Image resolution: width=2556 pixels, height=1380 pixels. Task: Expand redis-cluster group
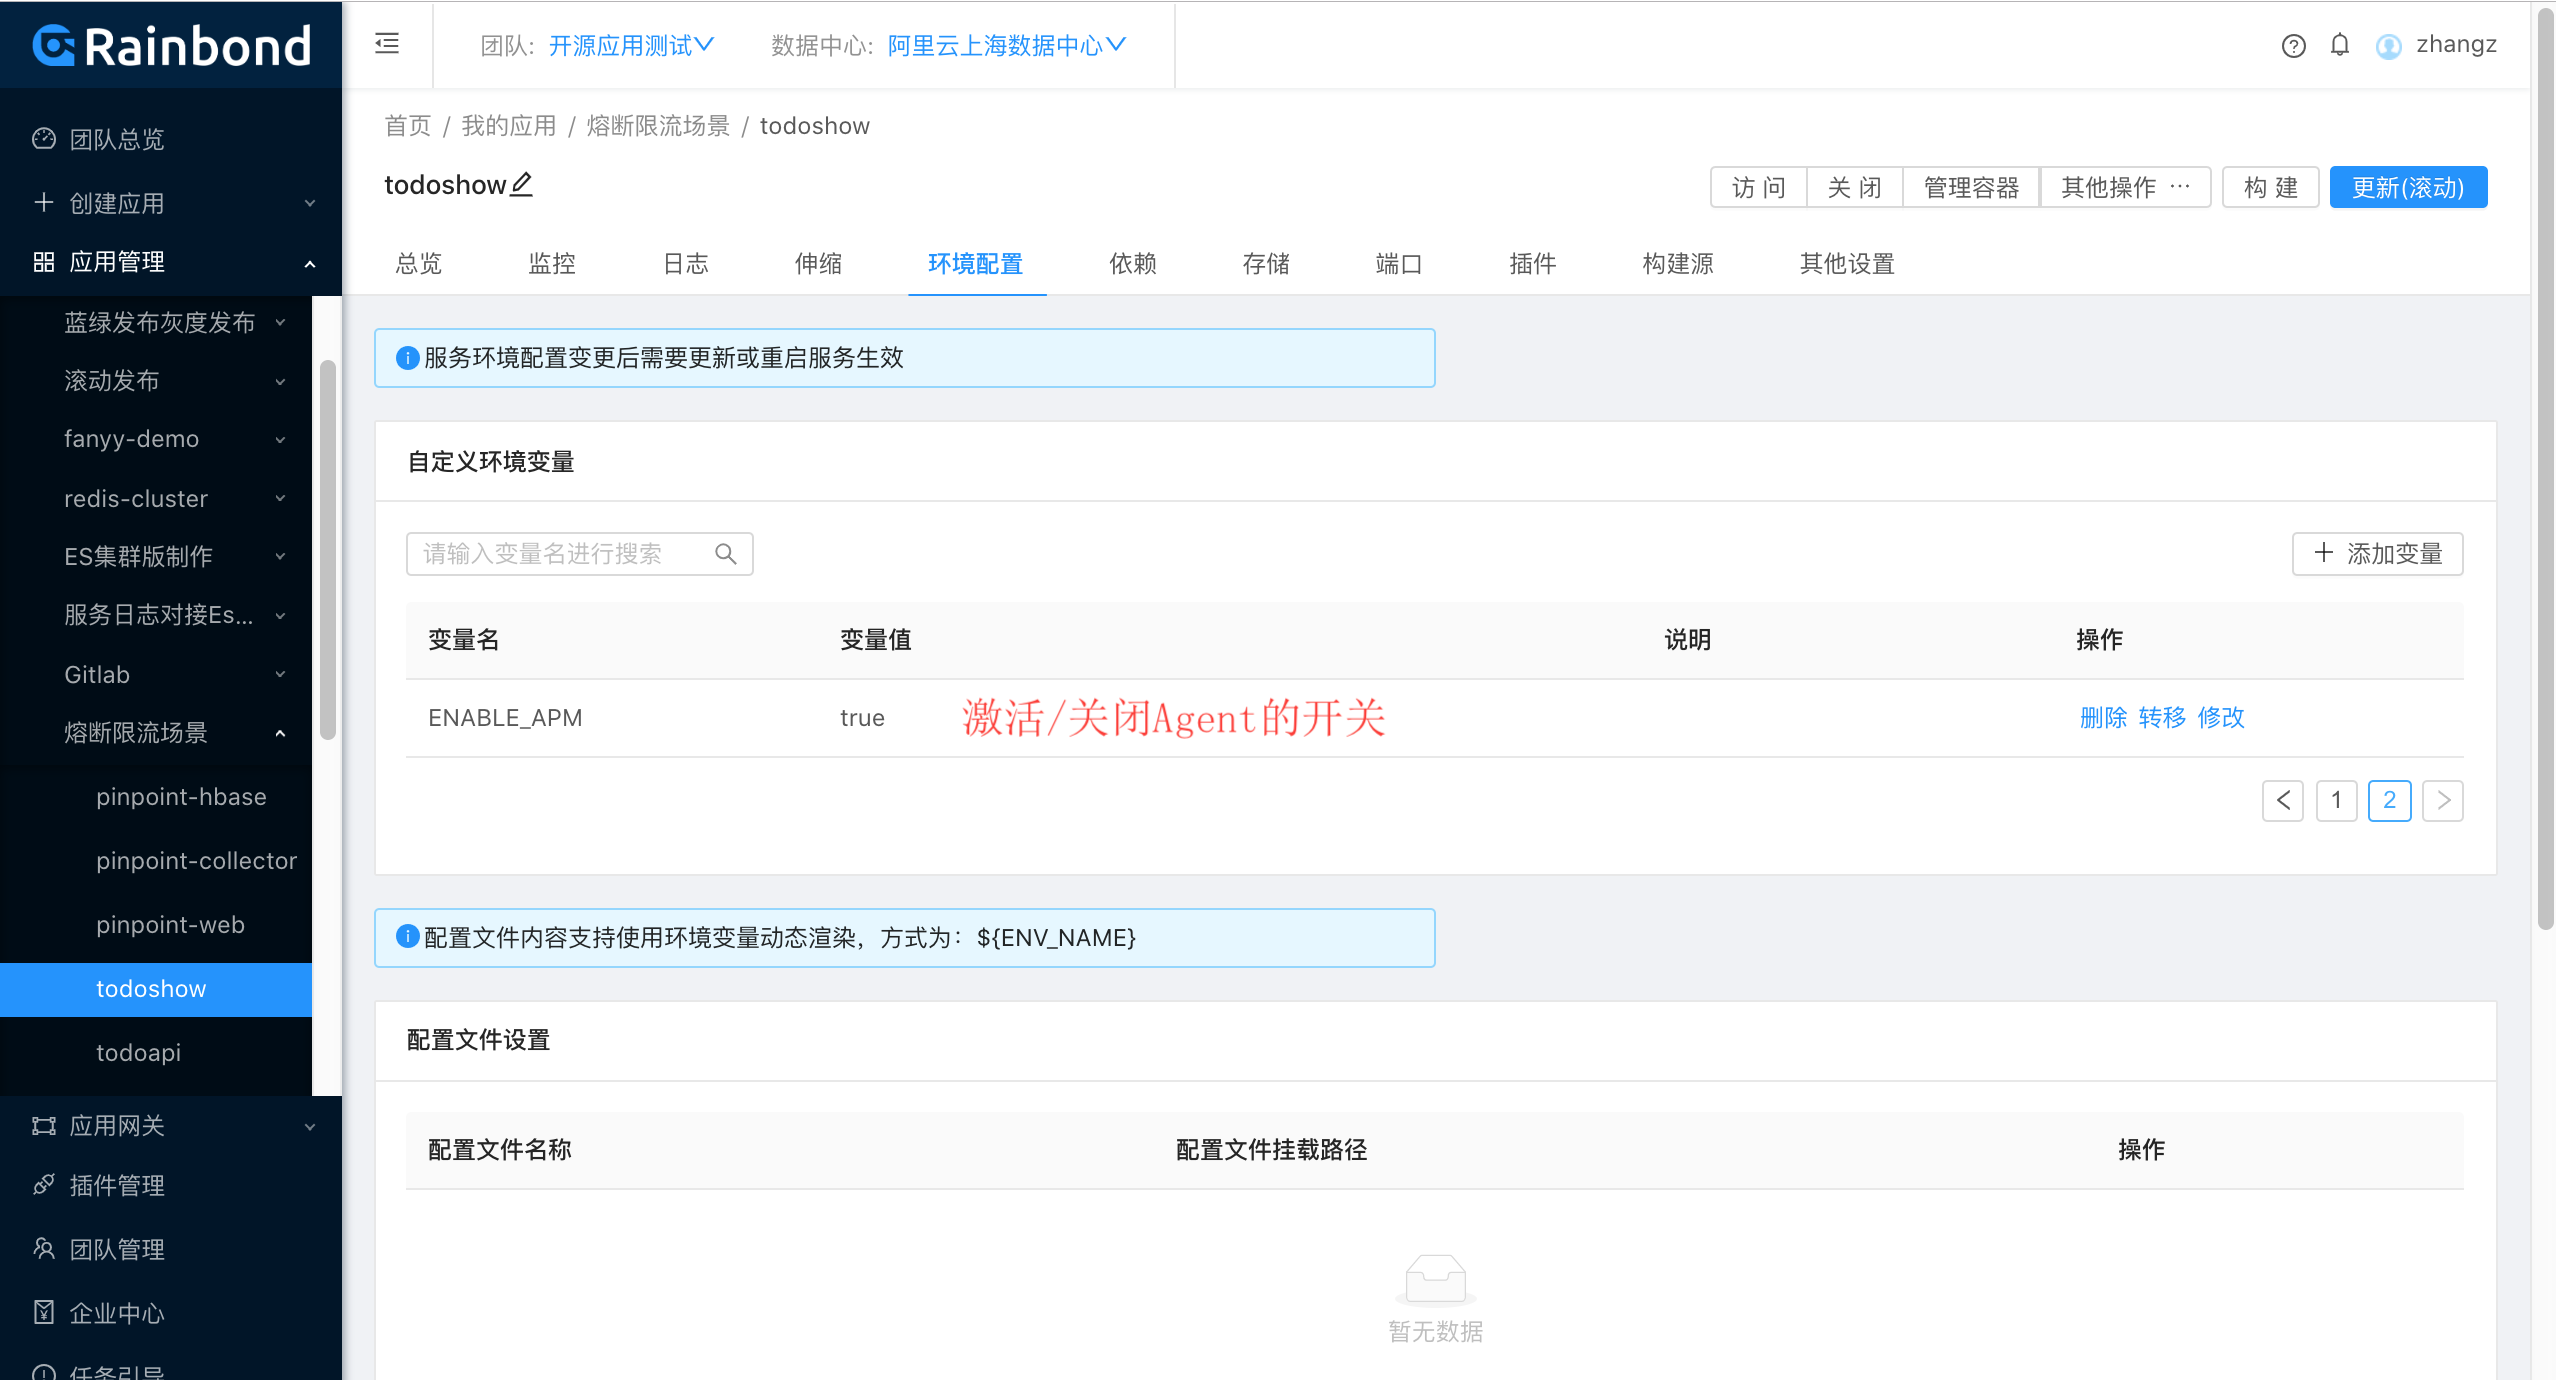(x=280, y=498)
